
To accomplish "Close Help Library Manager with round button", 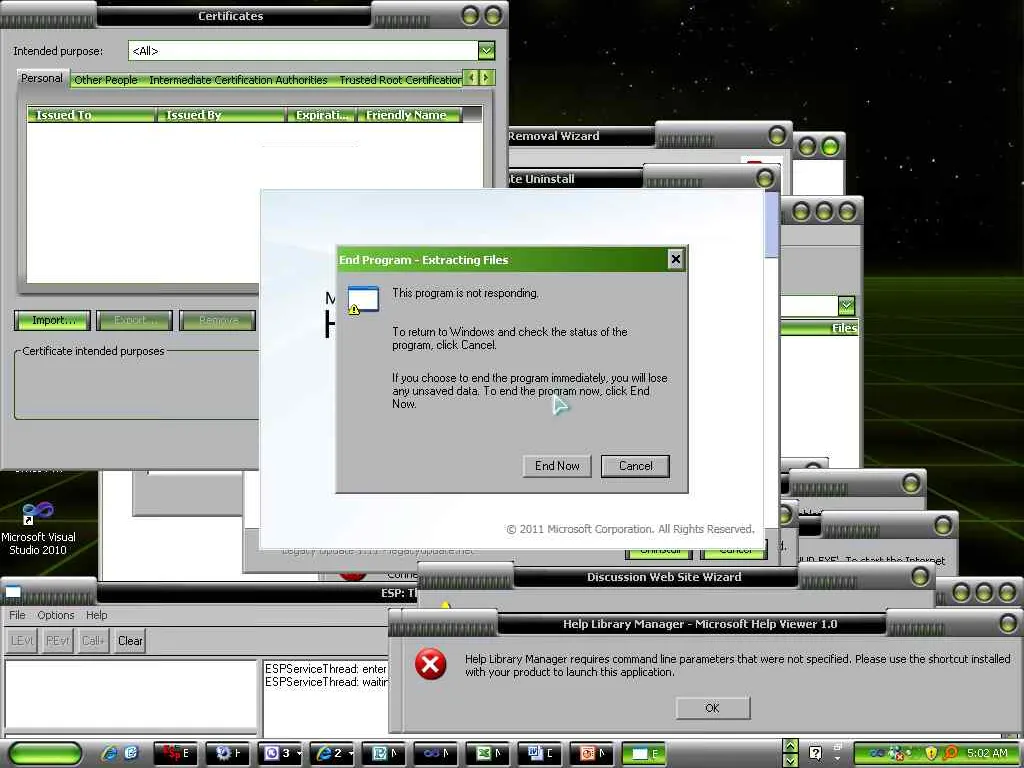I will point(1008,623).
